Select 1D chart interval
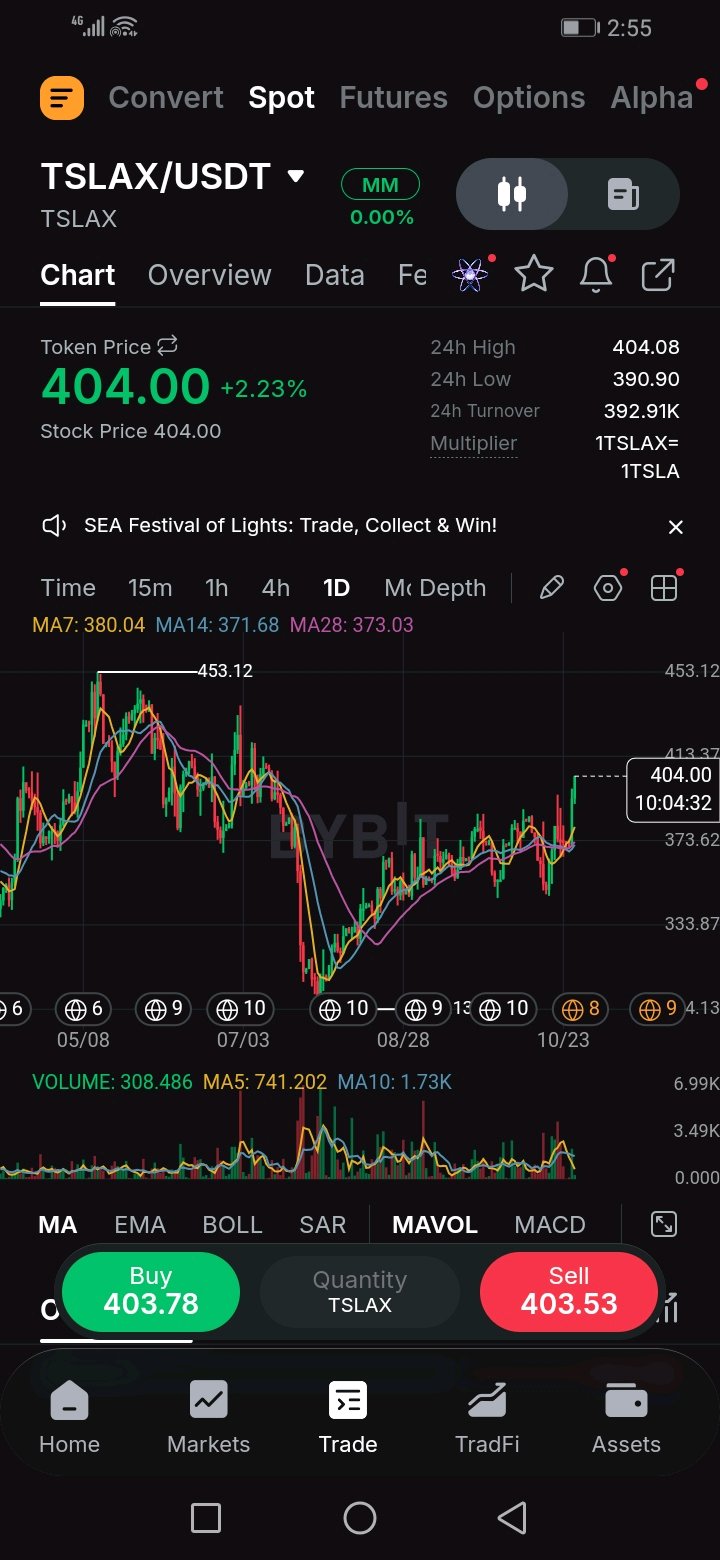 tap(337, 588)
